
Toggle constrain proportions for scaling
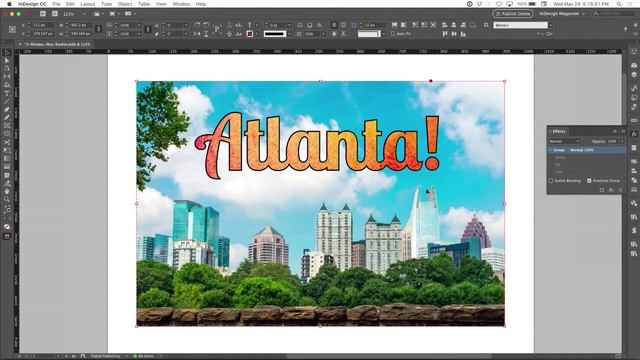coord(148,29)
